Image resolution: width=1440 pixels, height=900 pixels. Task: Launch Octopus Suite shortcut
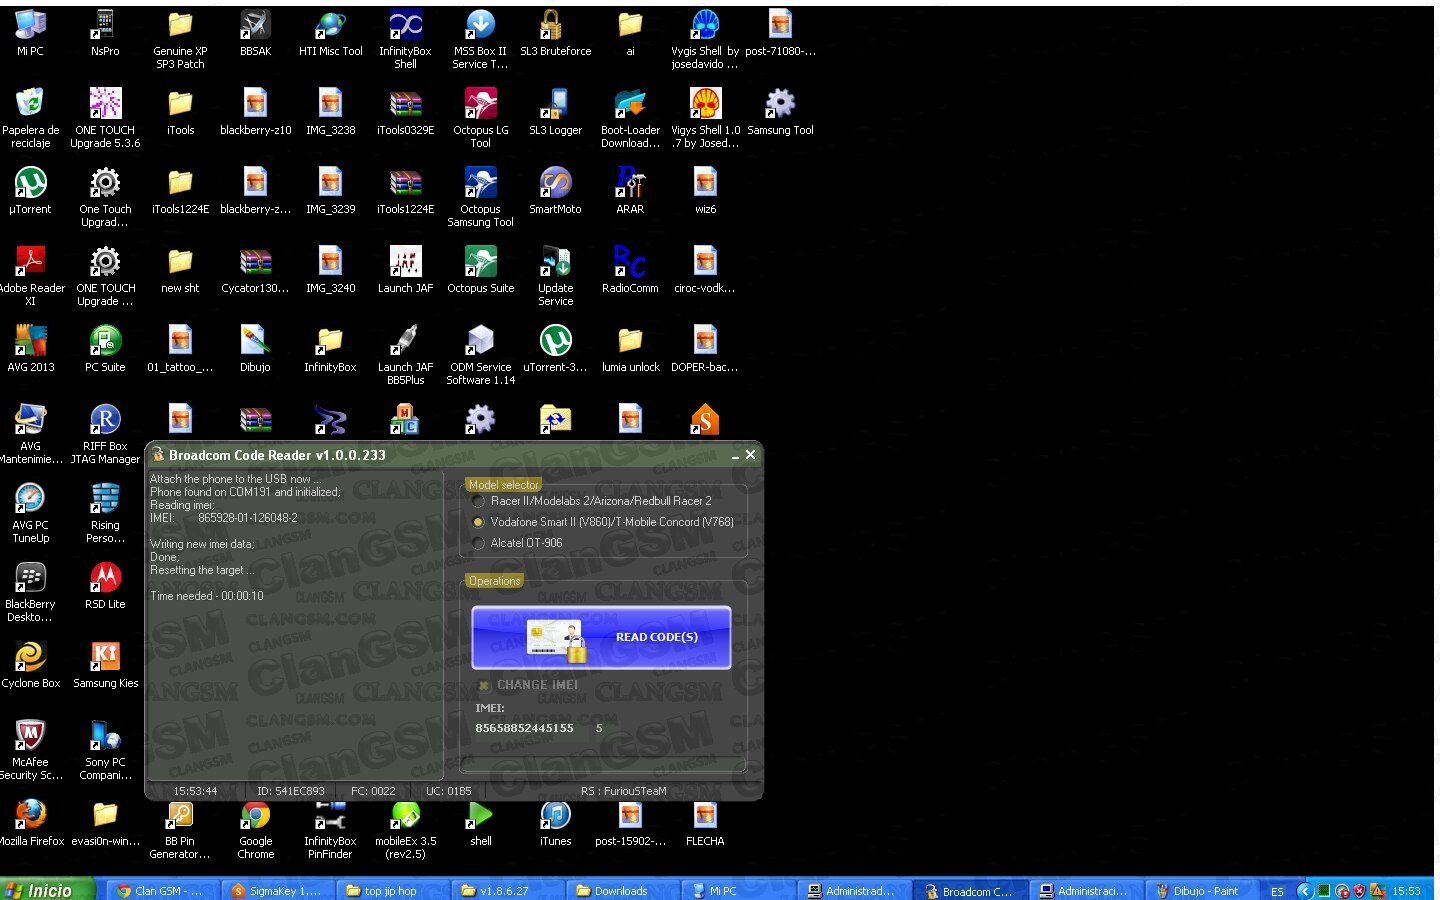point(480,270)
